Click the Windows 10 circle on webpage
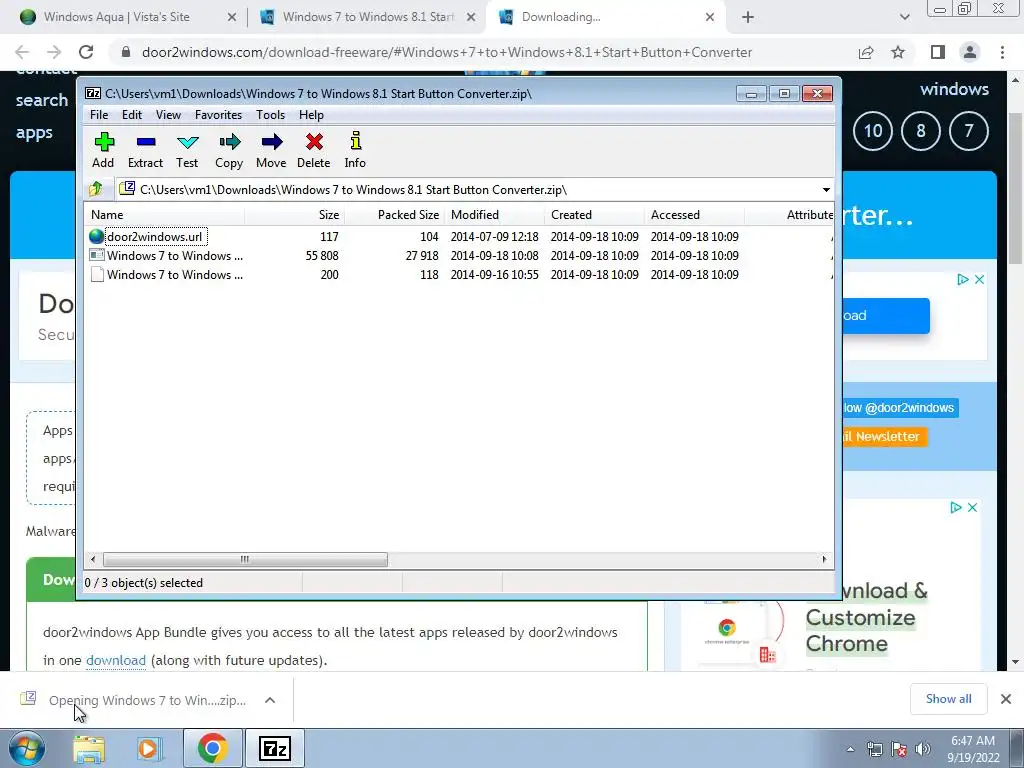This screenshot has width=1024, height=768. (x=873, y=131)
